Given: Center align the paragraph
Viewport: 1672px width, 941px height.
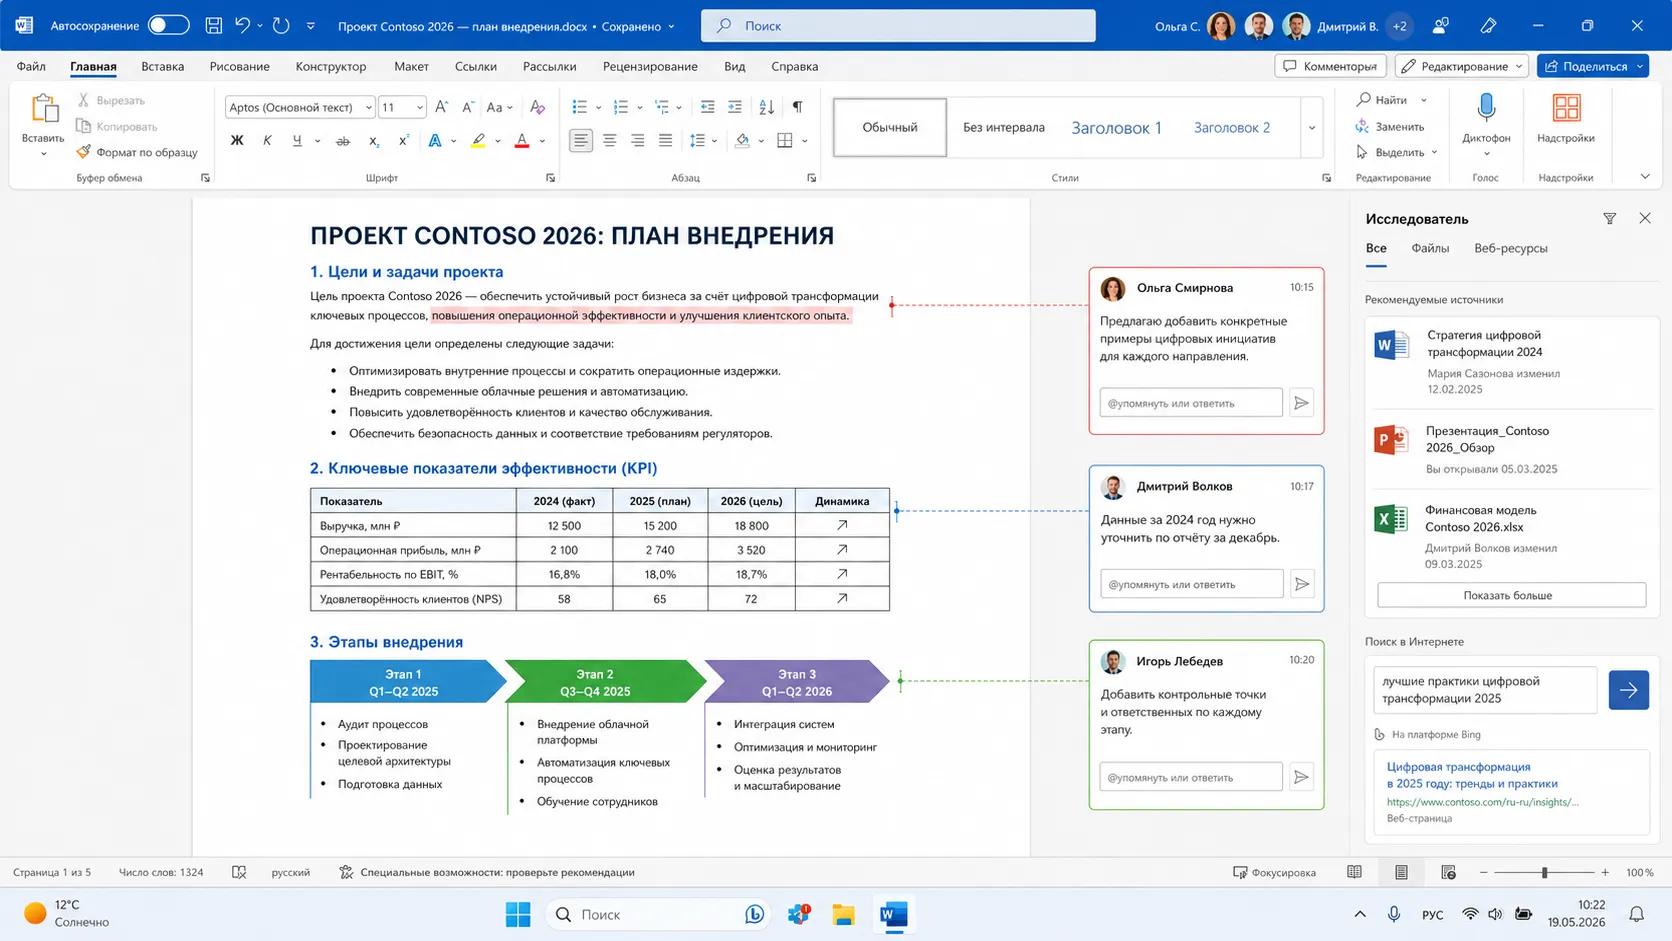Looking at the screenshot, I should click(609, 141).
